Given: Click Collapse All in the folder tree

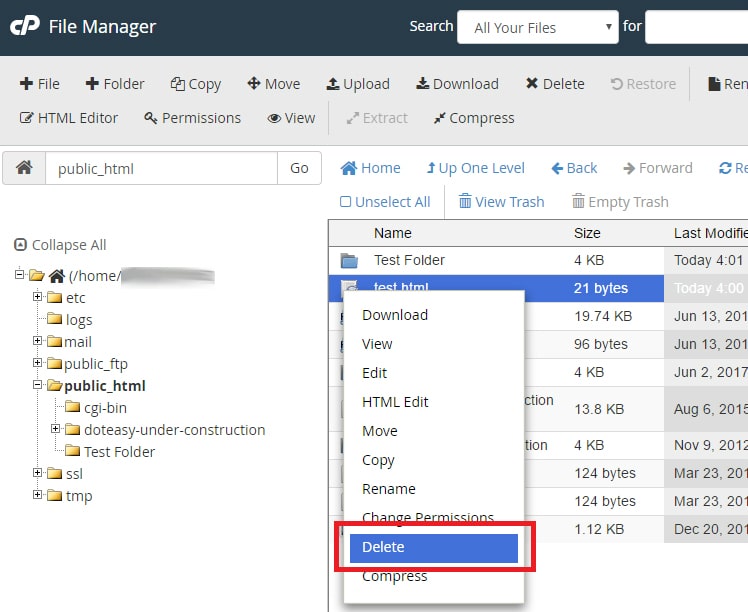Looking at the screenshot, I should click(60, 245).
